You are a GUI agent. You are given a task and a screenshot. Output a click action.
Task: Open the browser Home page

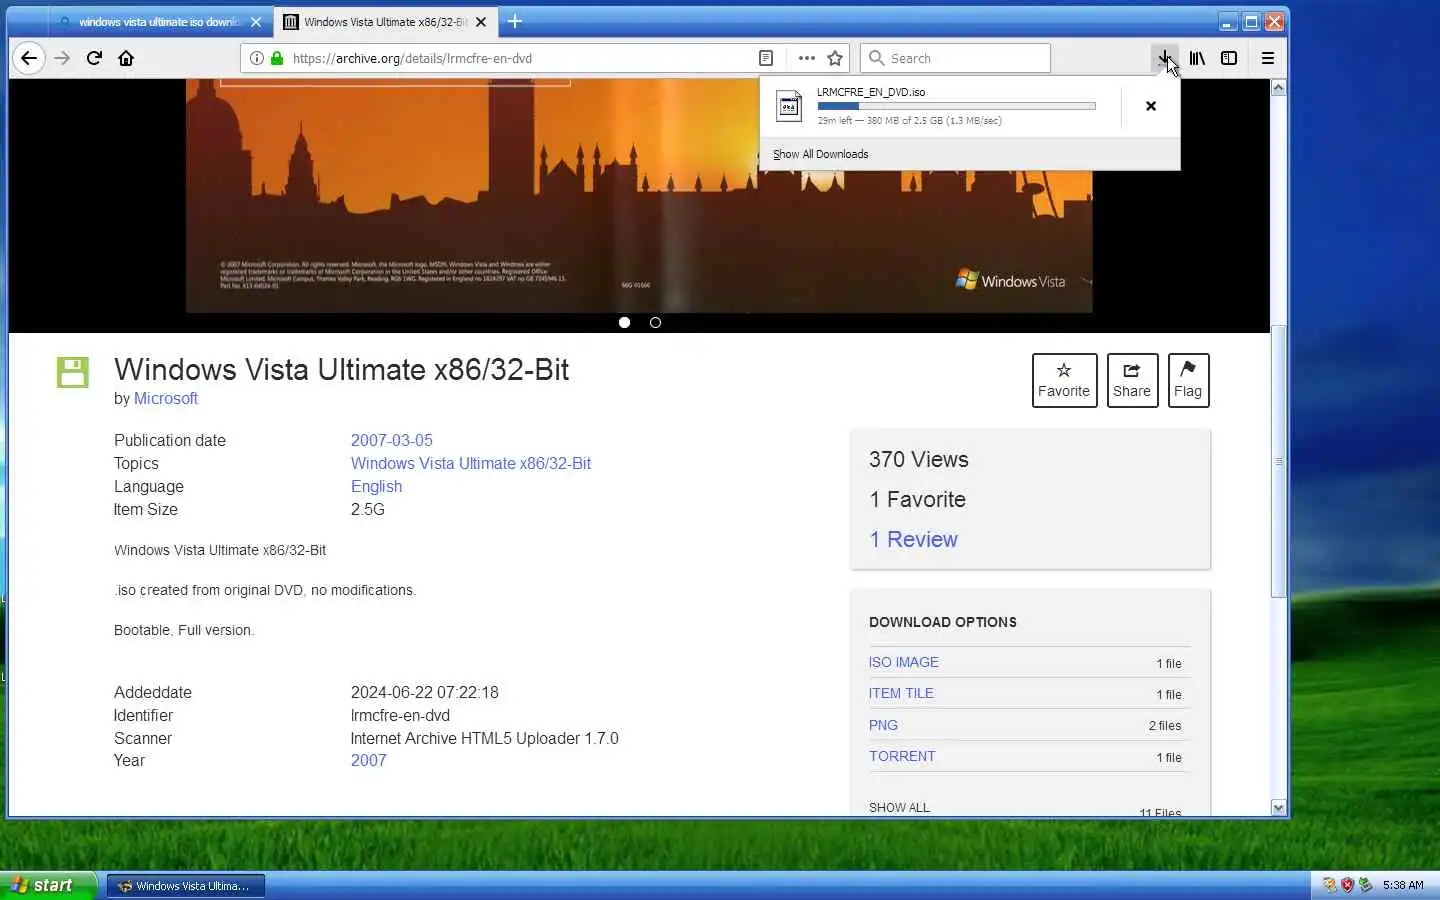126,58
